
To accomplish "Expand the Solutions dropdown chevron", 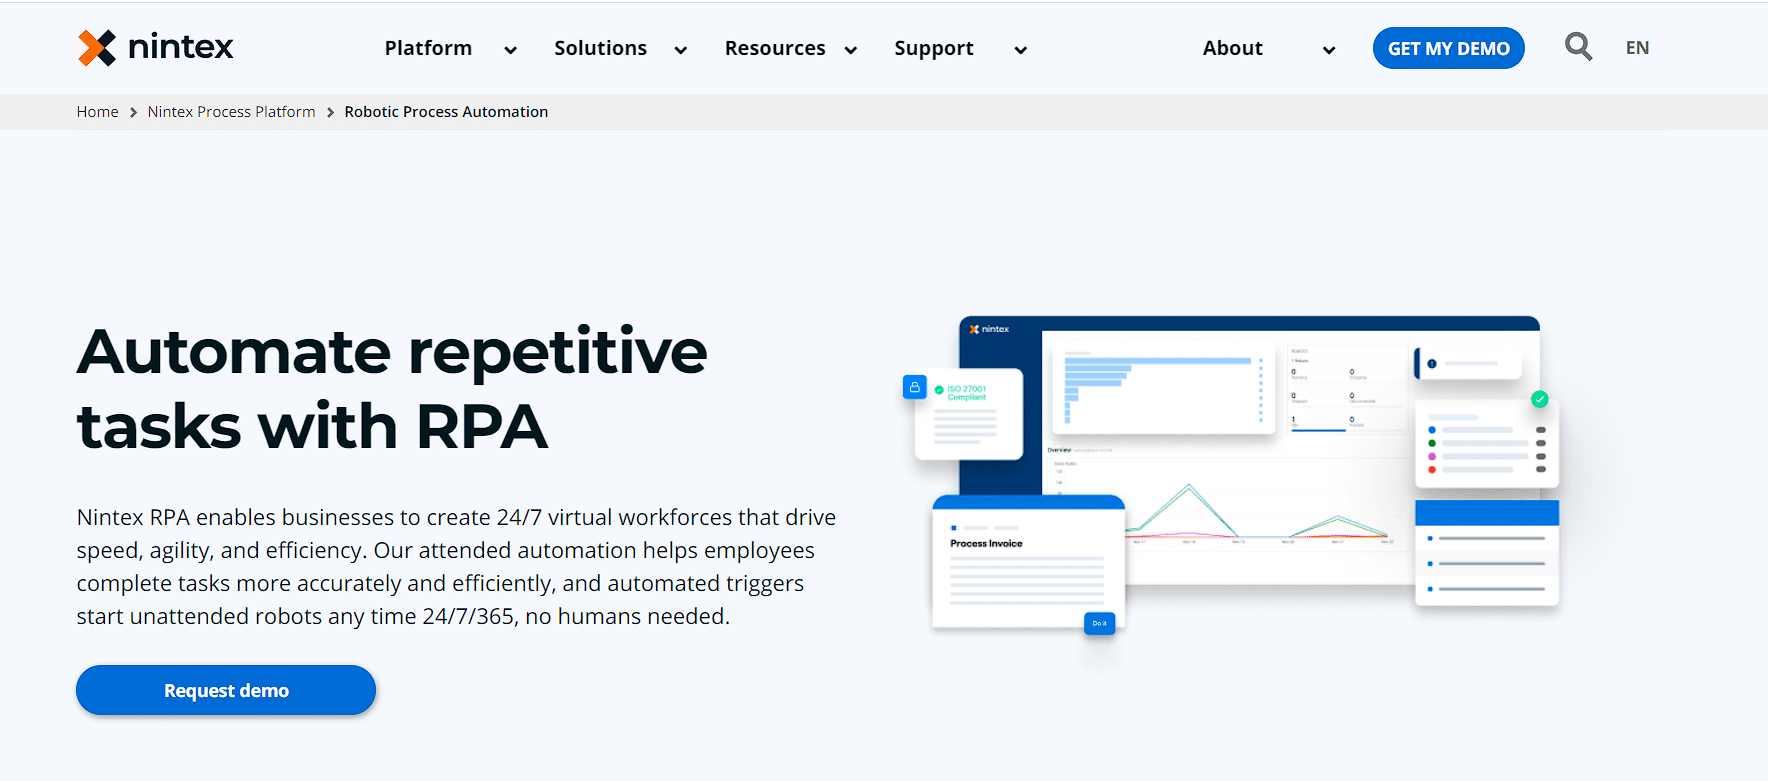I will (681, 50).
